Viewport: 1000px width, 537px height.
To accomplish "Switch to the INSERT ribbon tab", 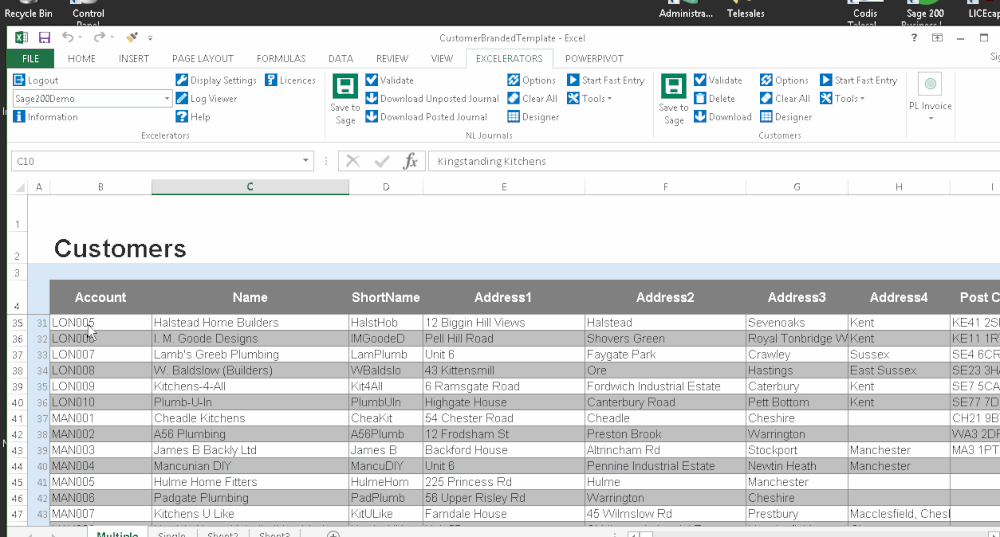I will pos(133,59).
